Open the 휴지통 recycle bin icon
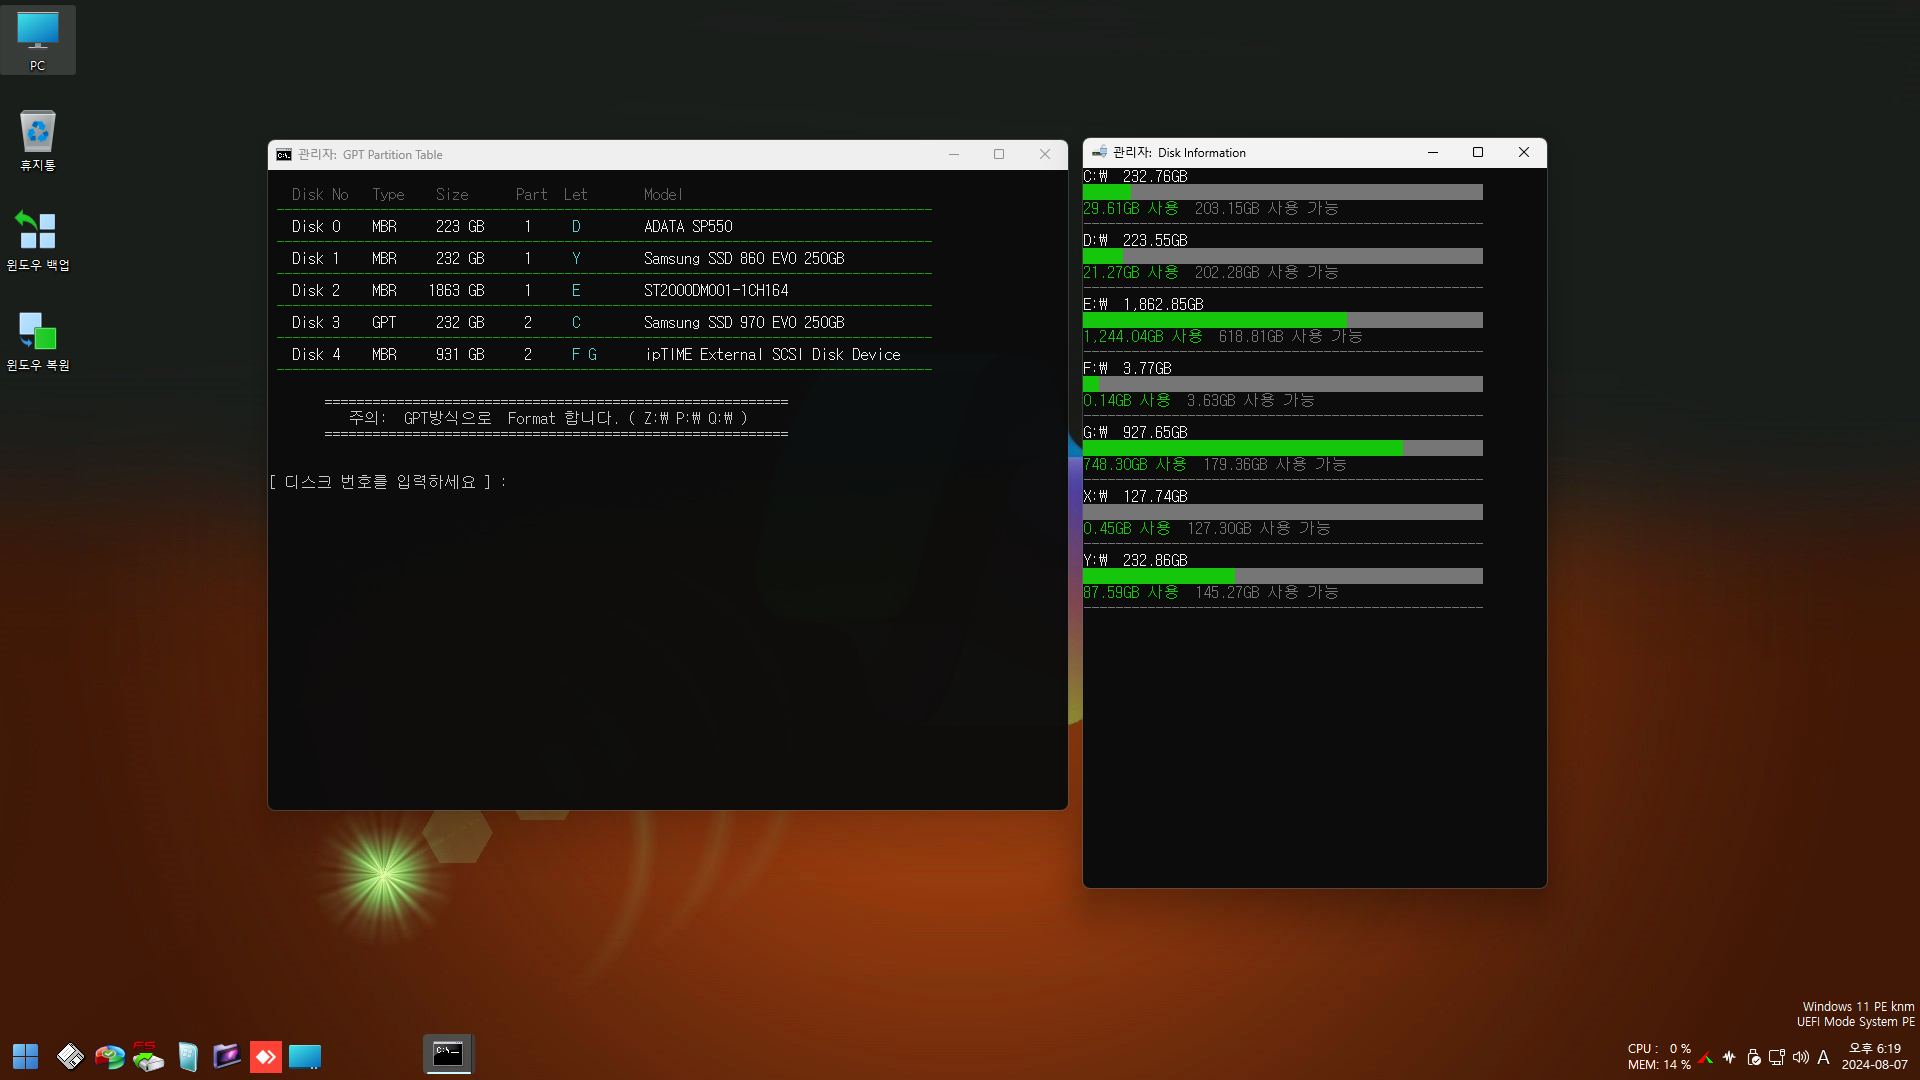The height and width of the screenshot is (1080, 1920). tap(37, 140)
